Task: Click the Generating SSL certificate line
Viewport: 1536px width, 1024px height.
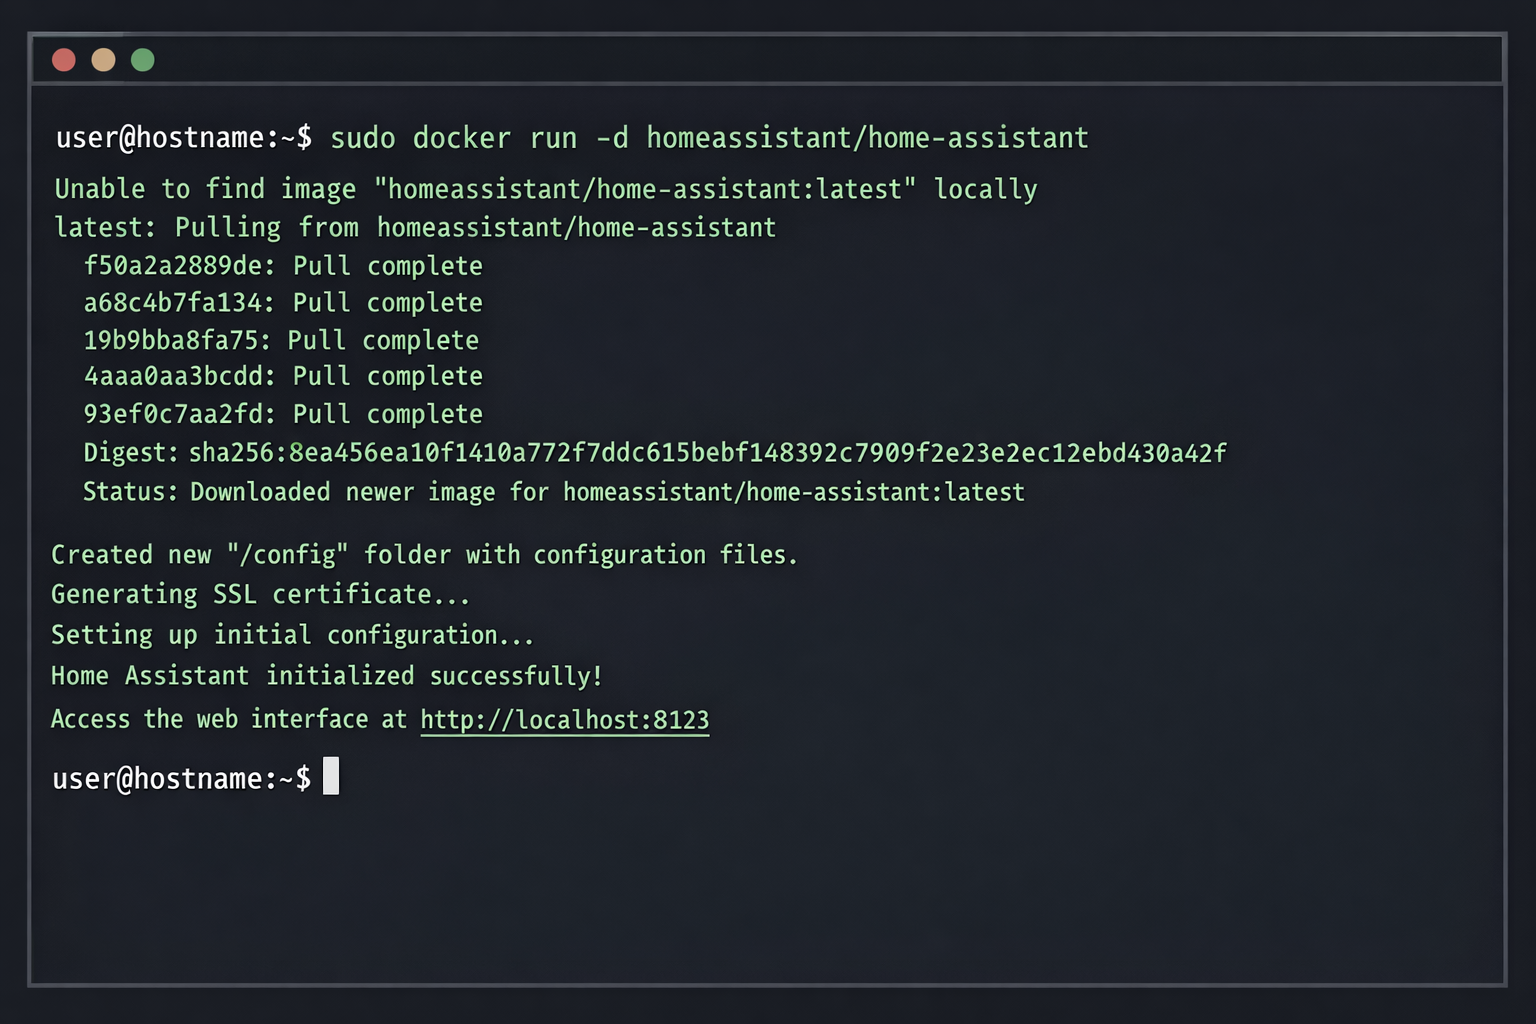Action: [x=260, y=594]
